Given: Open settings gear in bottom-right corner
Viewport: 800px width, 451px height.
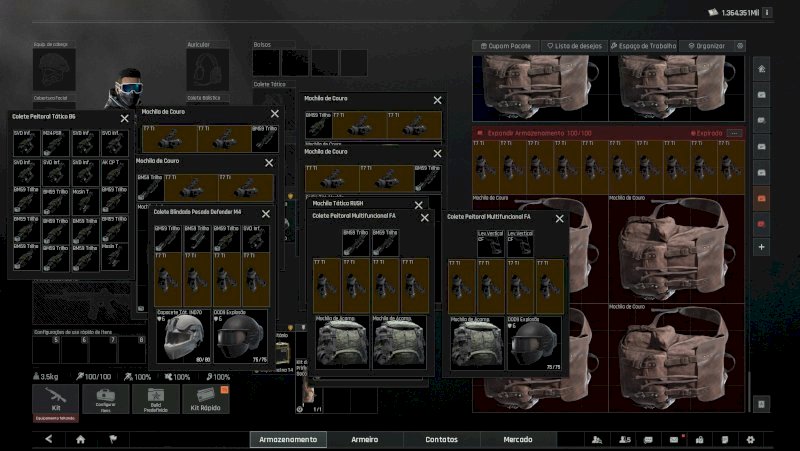Looking at the screenshot, I should coord(750,439).
